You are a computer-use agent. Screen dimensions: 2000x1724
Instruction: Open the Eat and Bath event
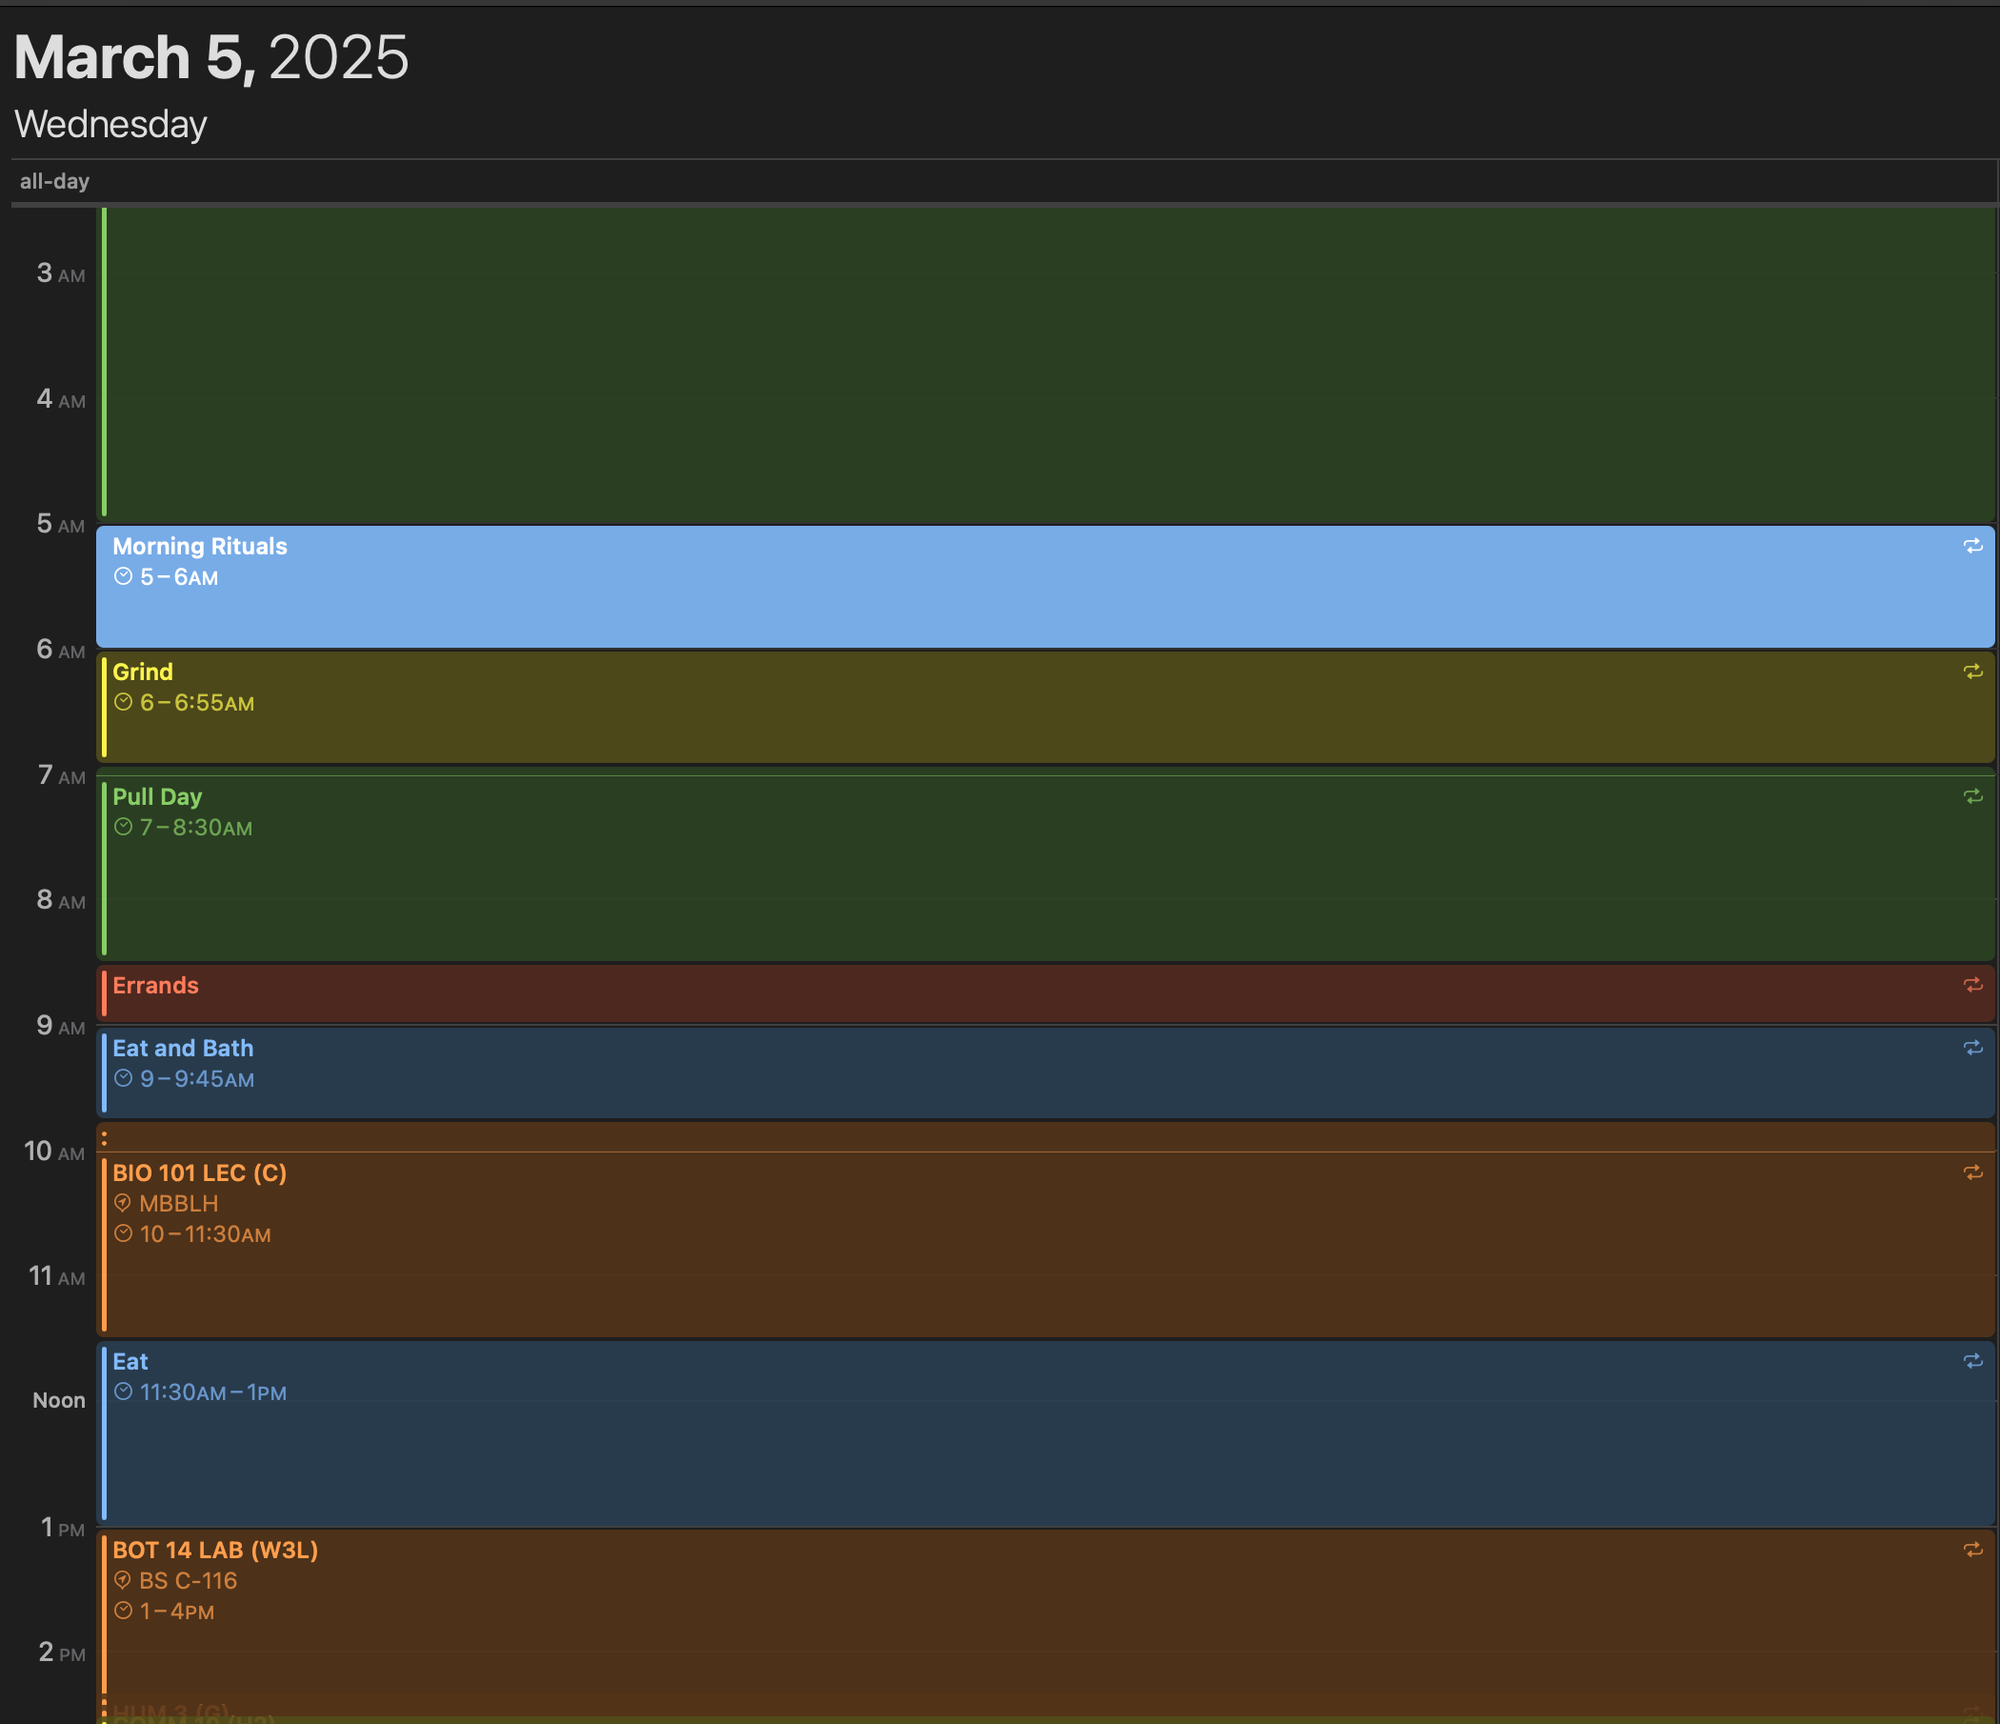tap(1046, 1073)
